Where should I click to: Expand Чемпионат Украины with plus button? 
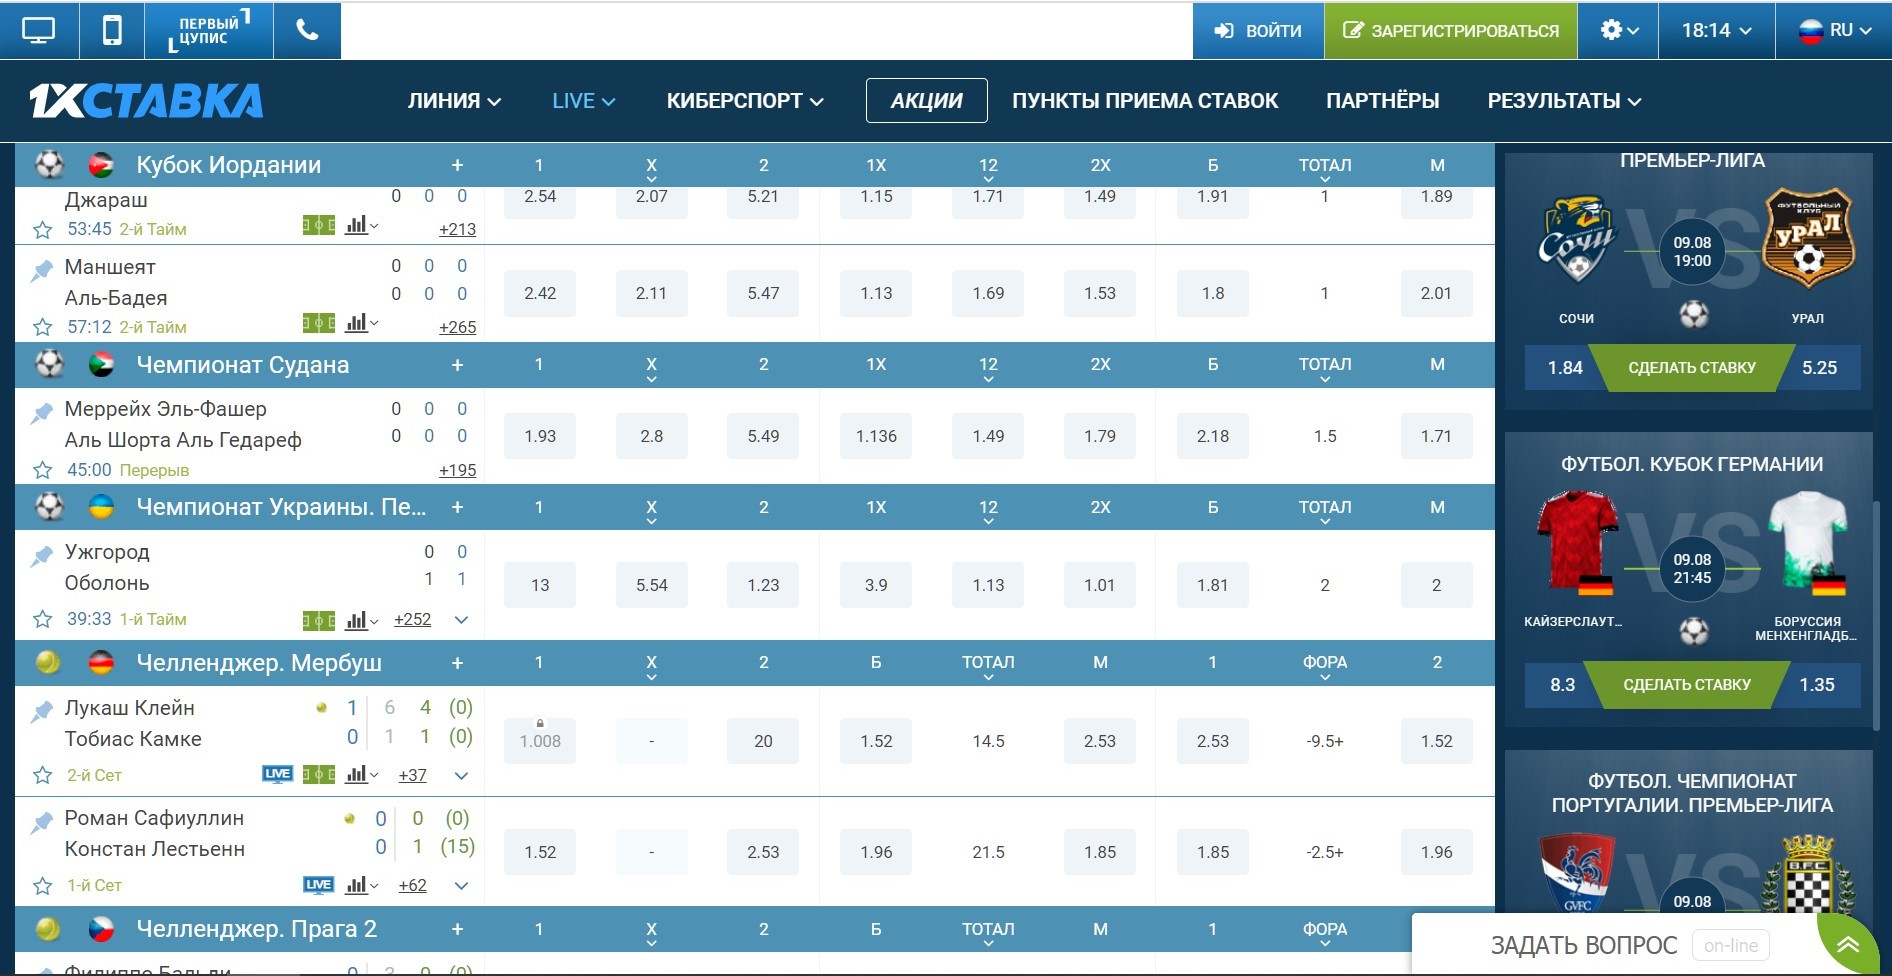click(457, 507)
